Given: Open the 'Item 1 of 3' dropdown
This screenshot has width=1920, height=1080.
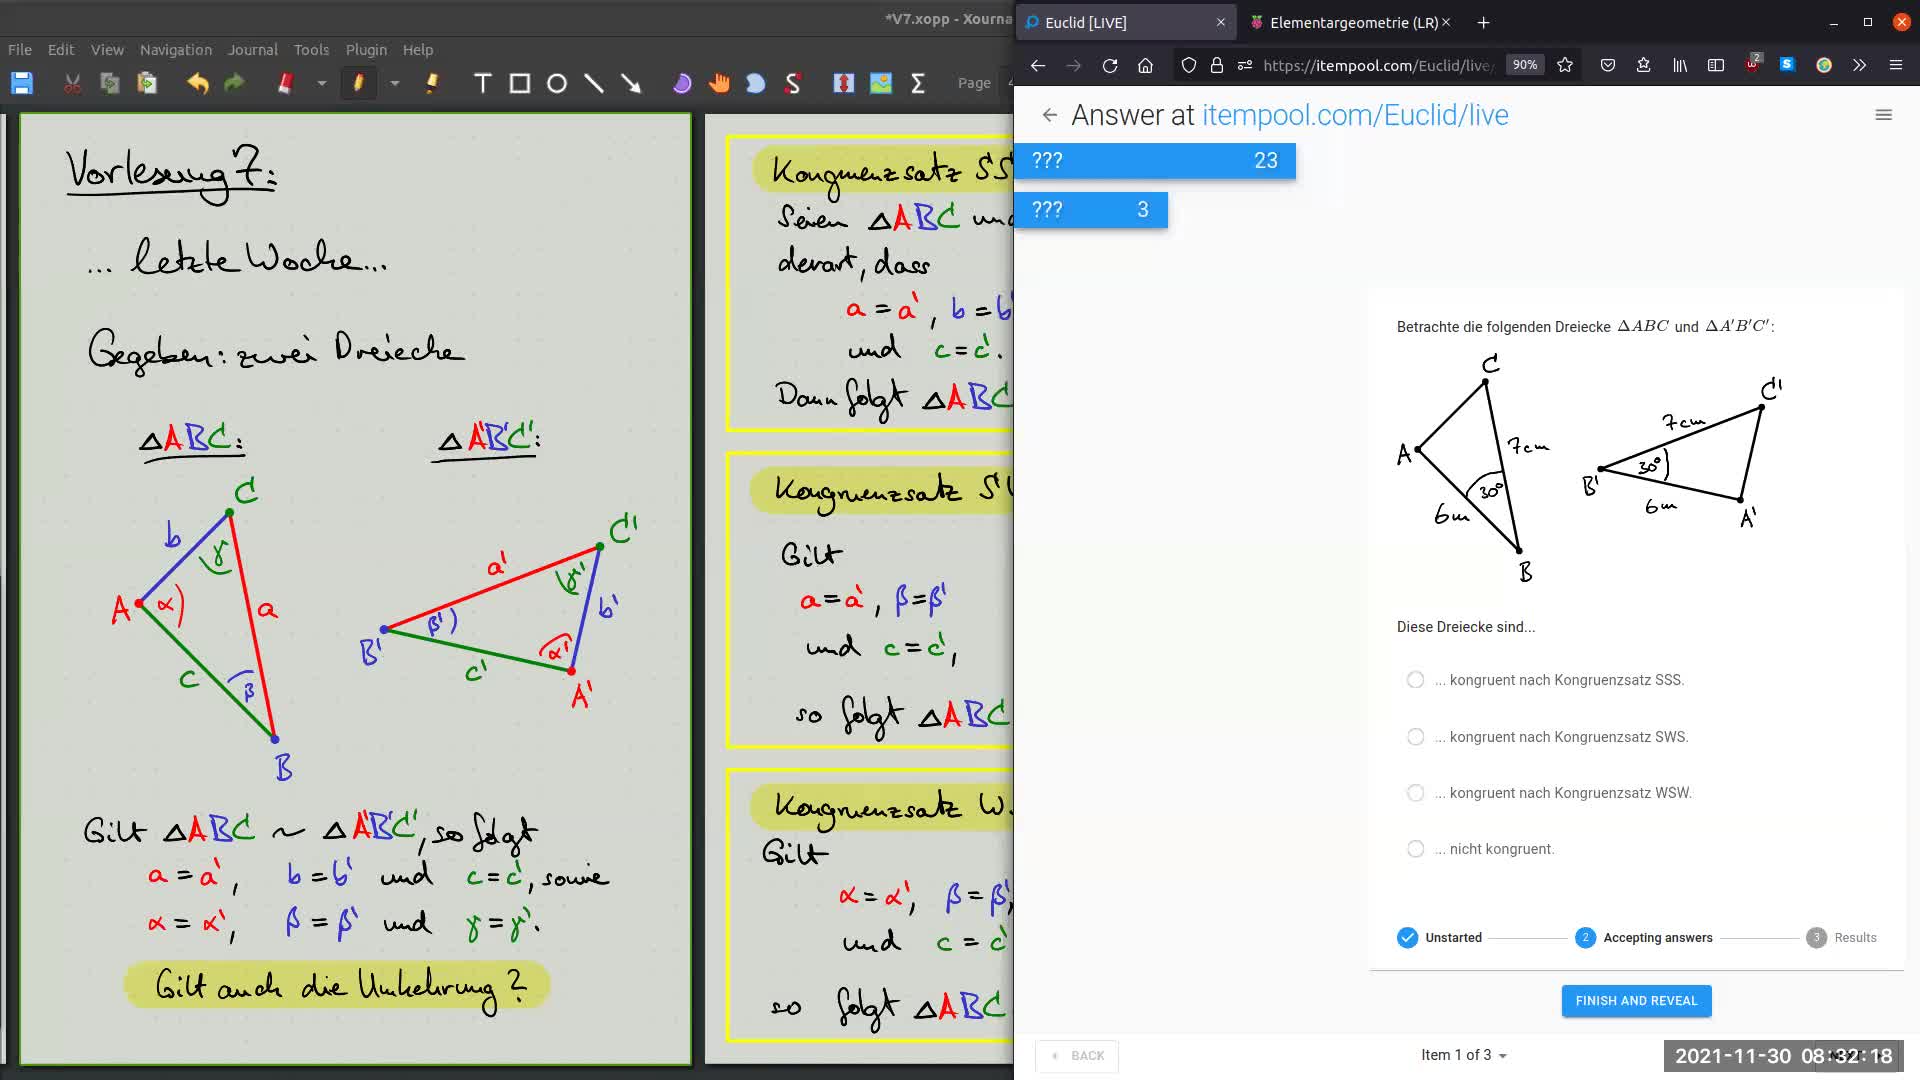Looking at the screenshot, I should [x=1463, y=1055].
